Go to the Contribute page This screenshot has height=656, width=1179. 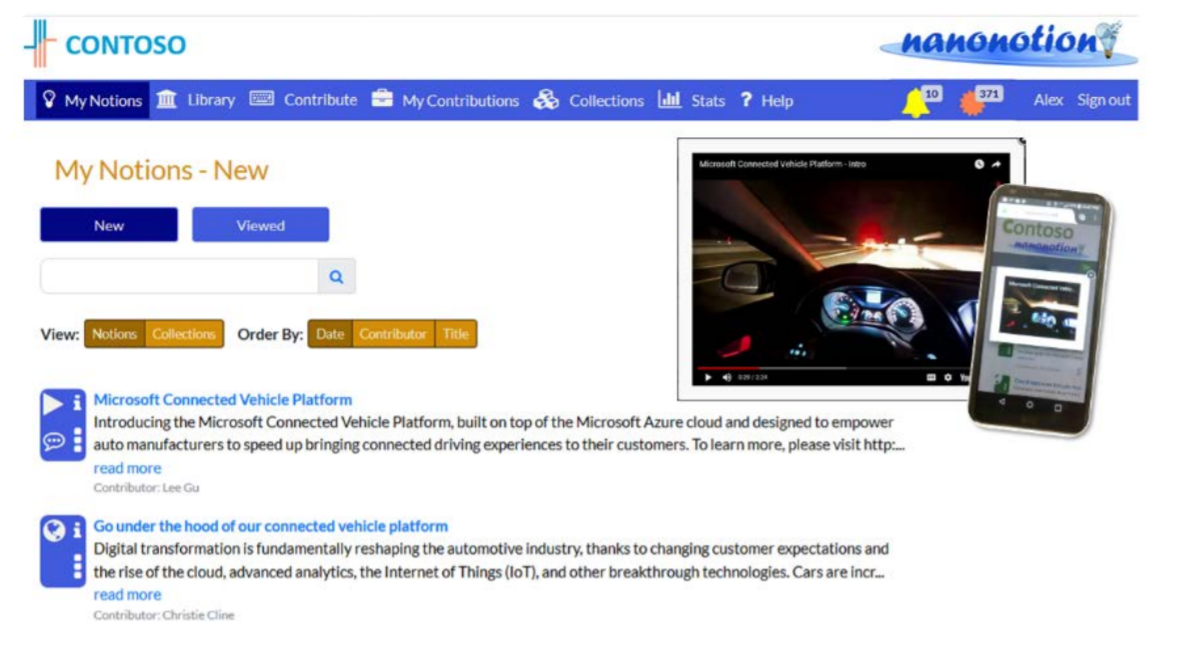303,100
